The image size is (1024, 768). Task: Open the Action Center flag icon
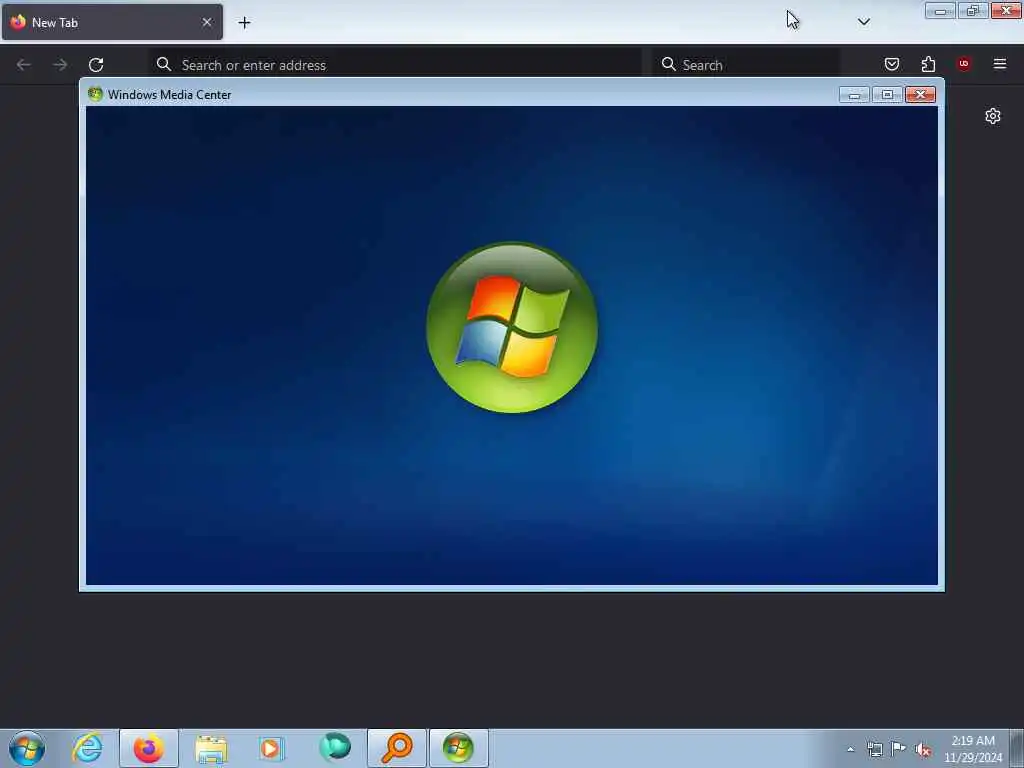[x=899, y=749]
